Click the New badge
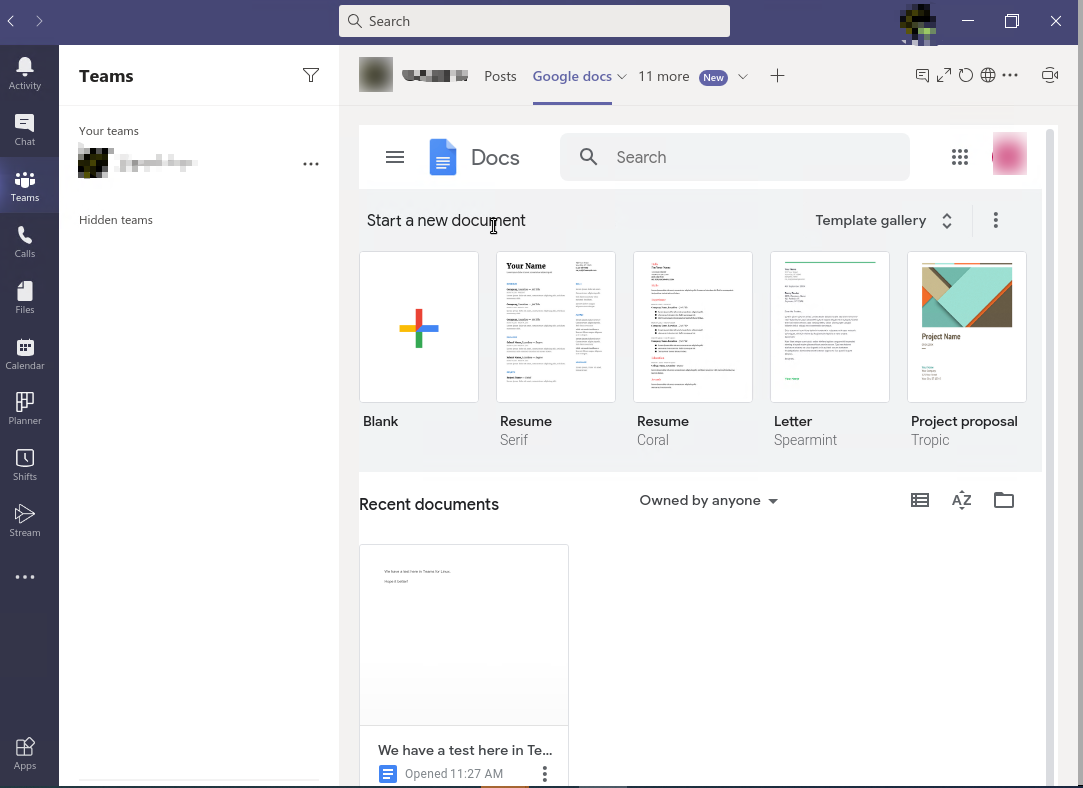 713,77
